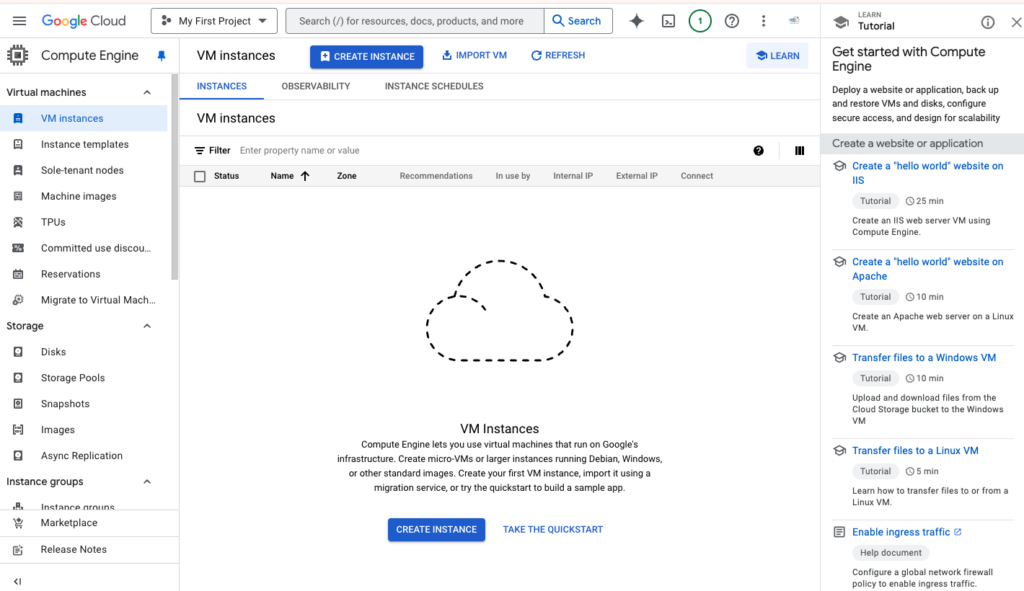Click the Status column header
Screen dimensions: 1024x591
(x=227, y=176)
